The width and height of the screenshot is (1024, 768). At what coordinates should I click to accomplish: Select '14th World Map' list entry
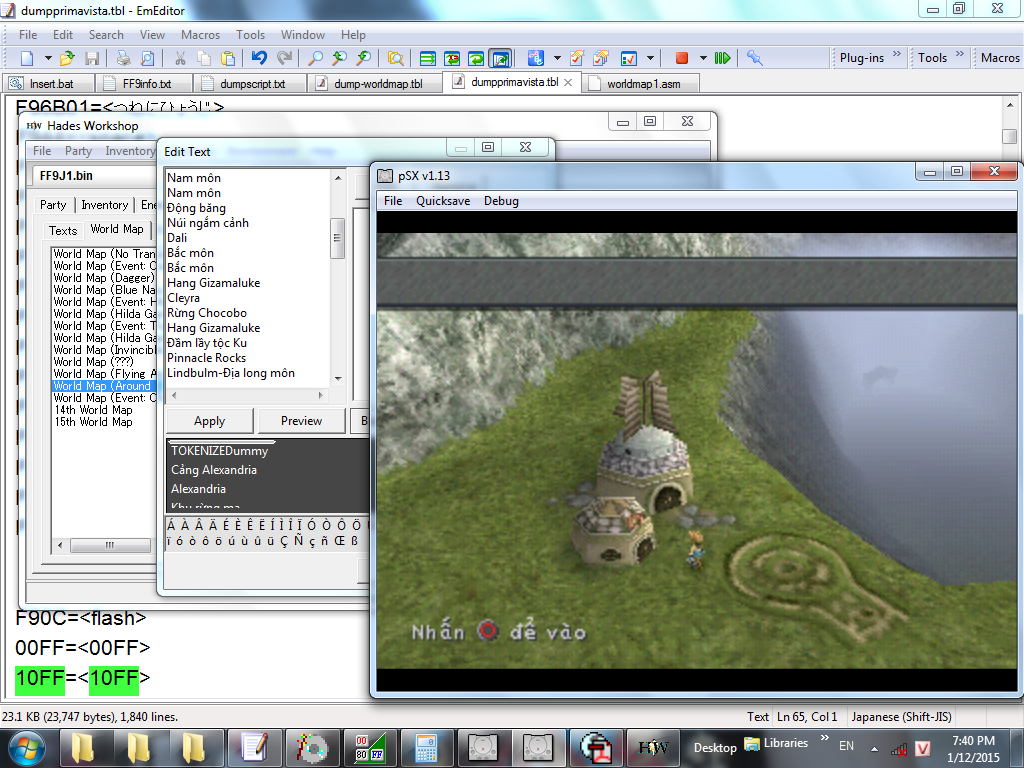point(93,410)
